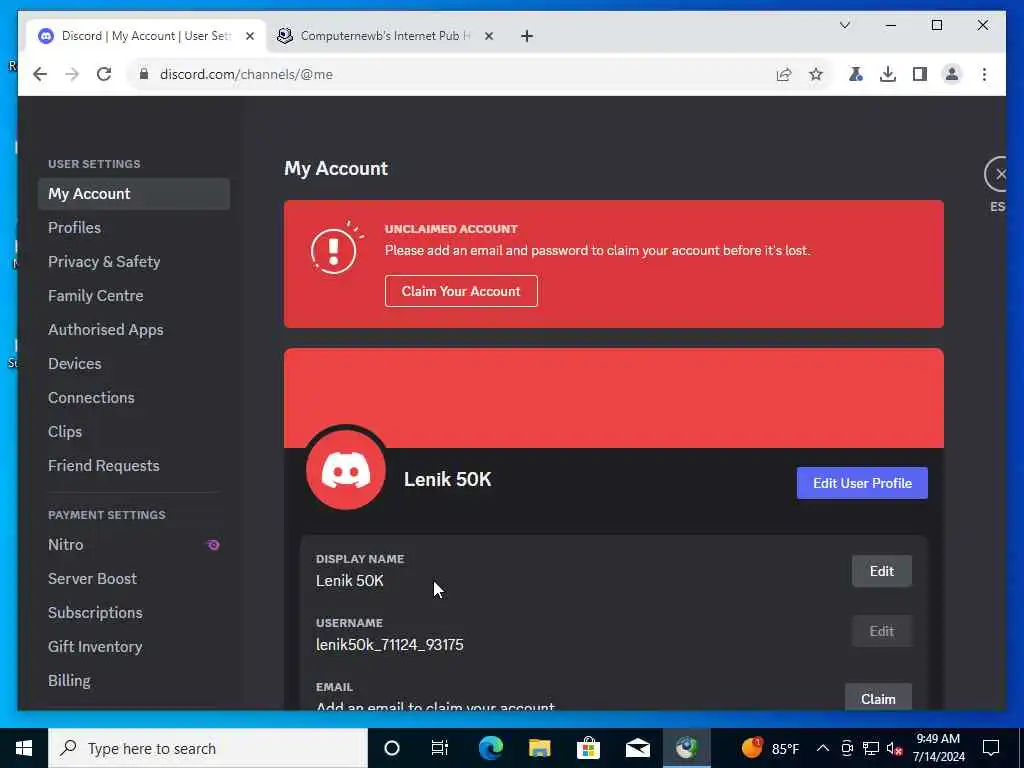Open the Chrome labs flask icon
Viewport: 1024px width, 768px height.
tap(856, 74)
